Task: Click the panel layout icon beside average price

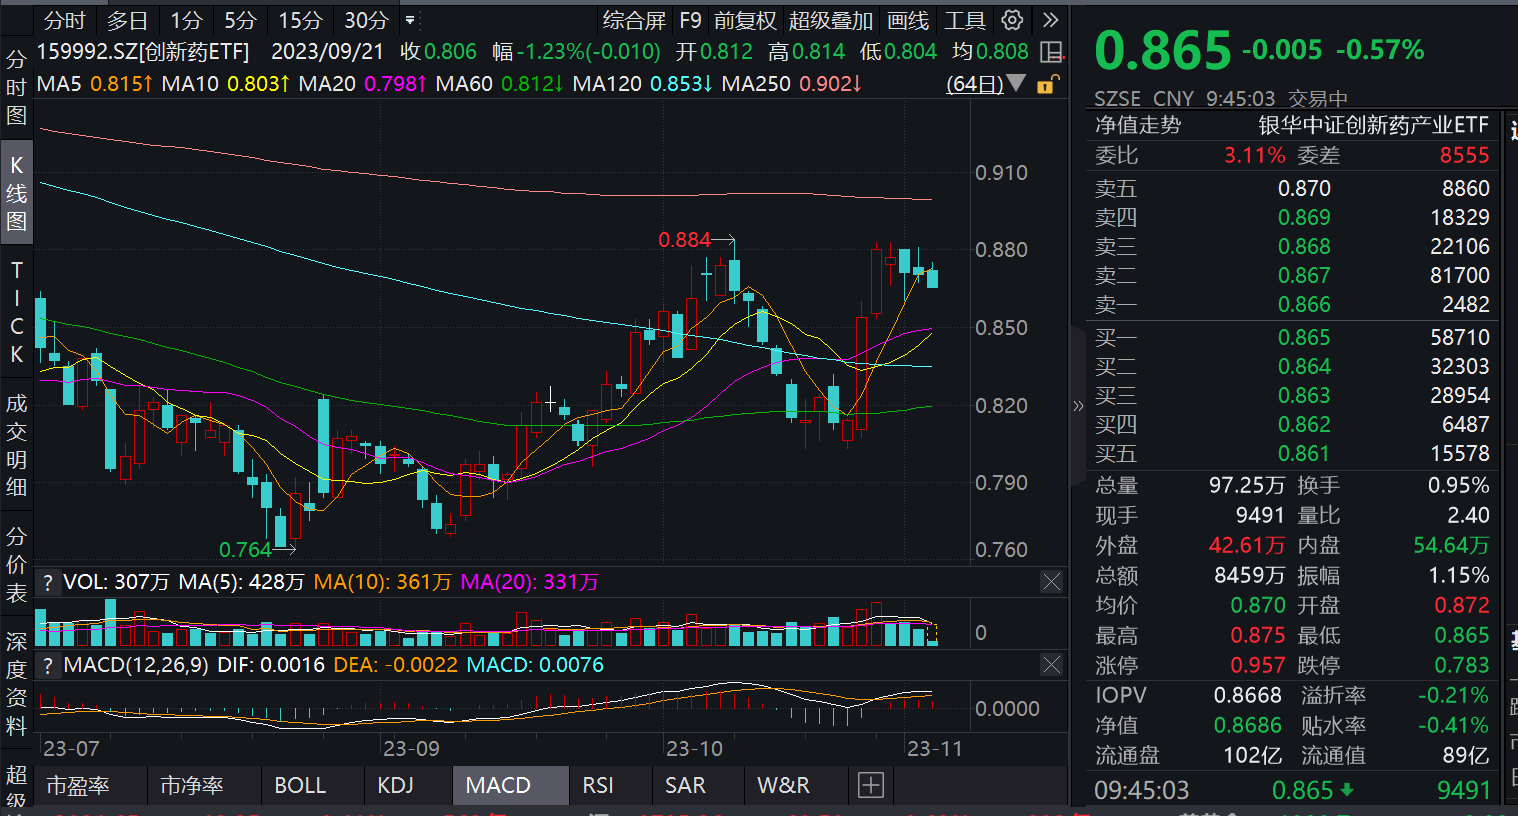Action: 1051,52
